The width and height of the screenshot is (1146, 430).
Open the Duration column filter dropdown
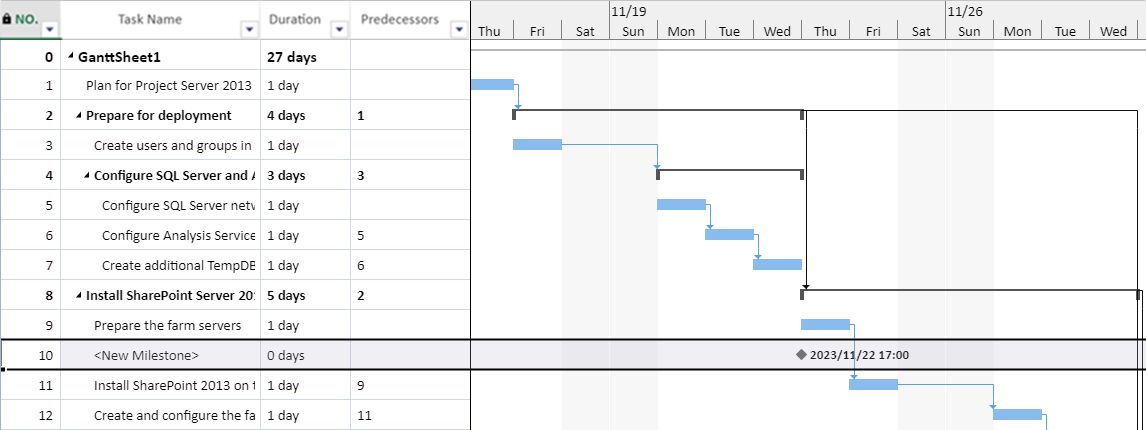[339, 29]
